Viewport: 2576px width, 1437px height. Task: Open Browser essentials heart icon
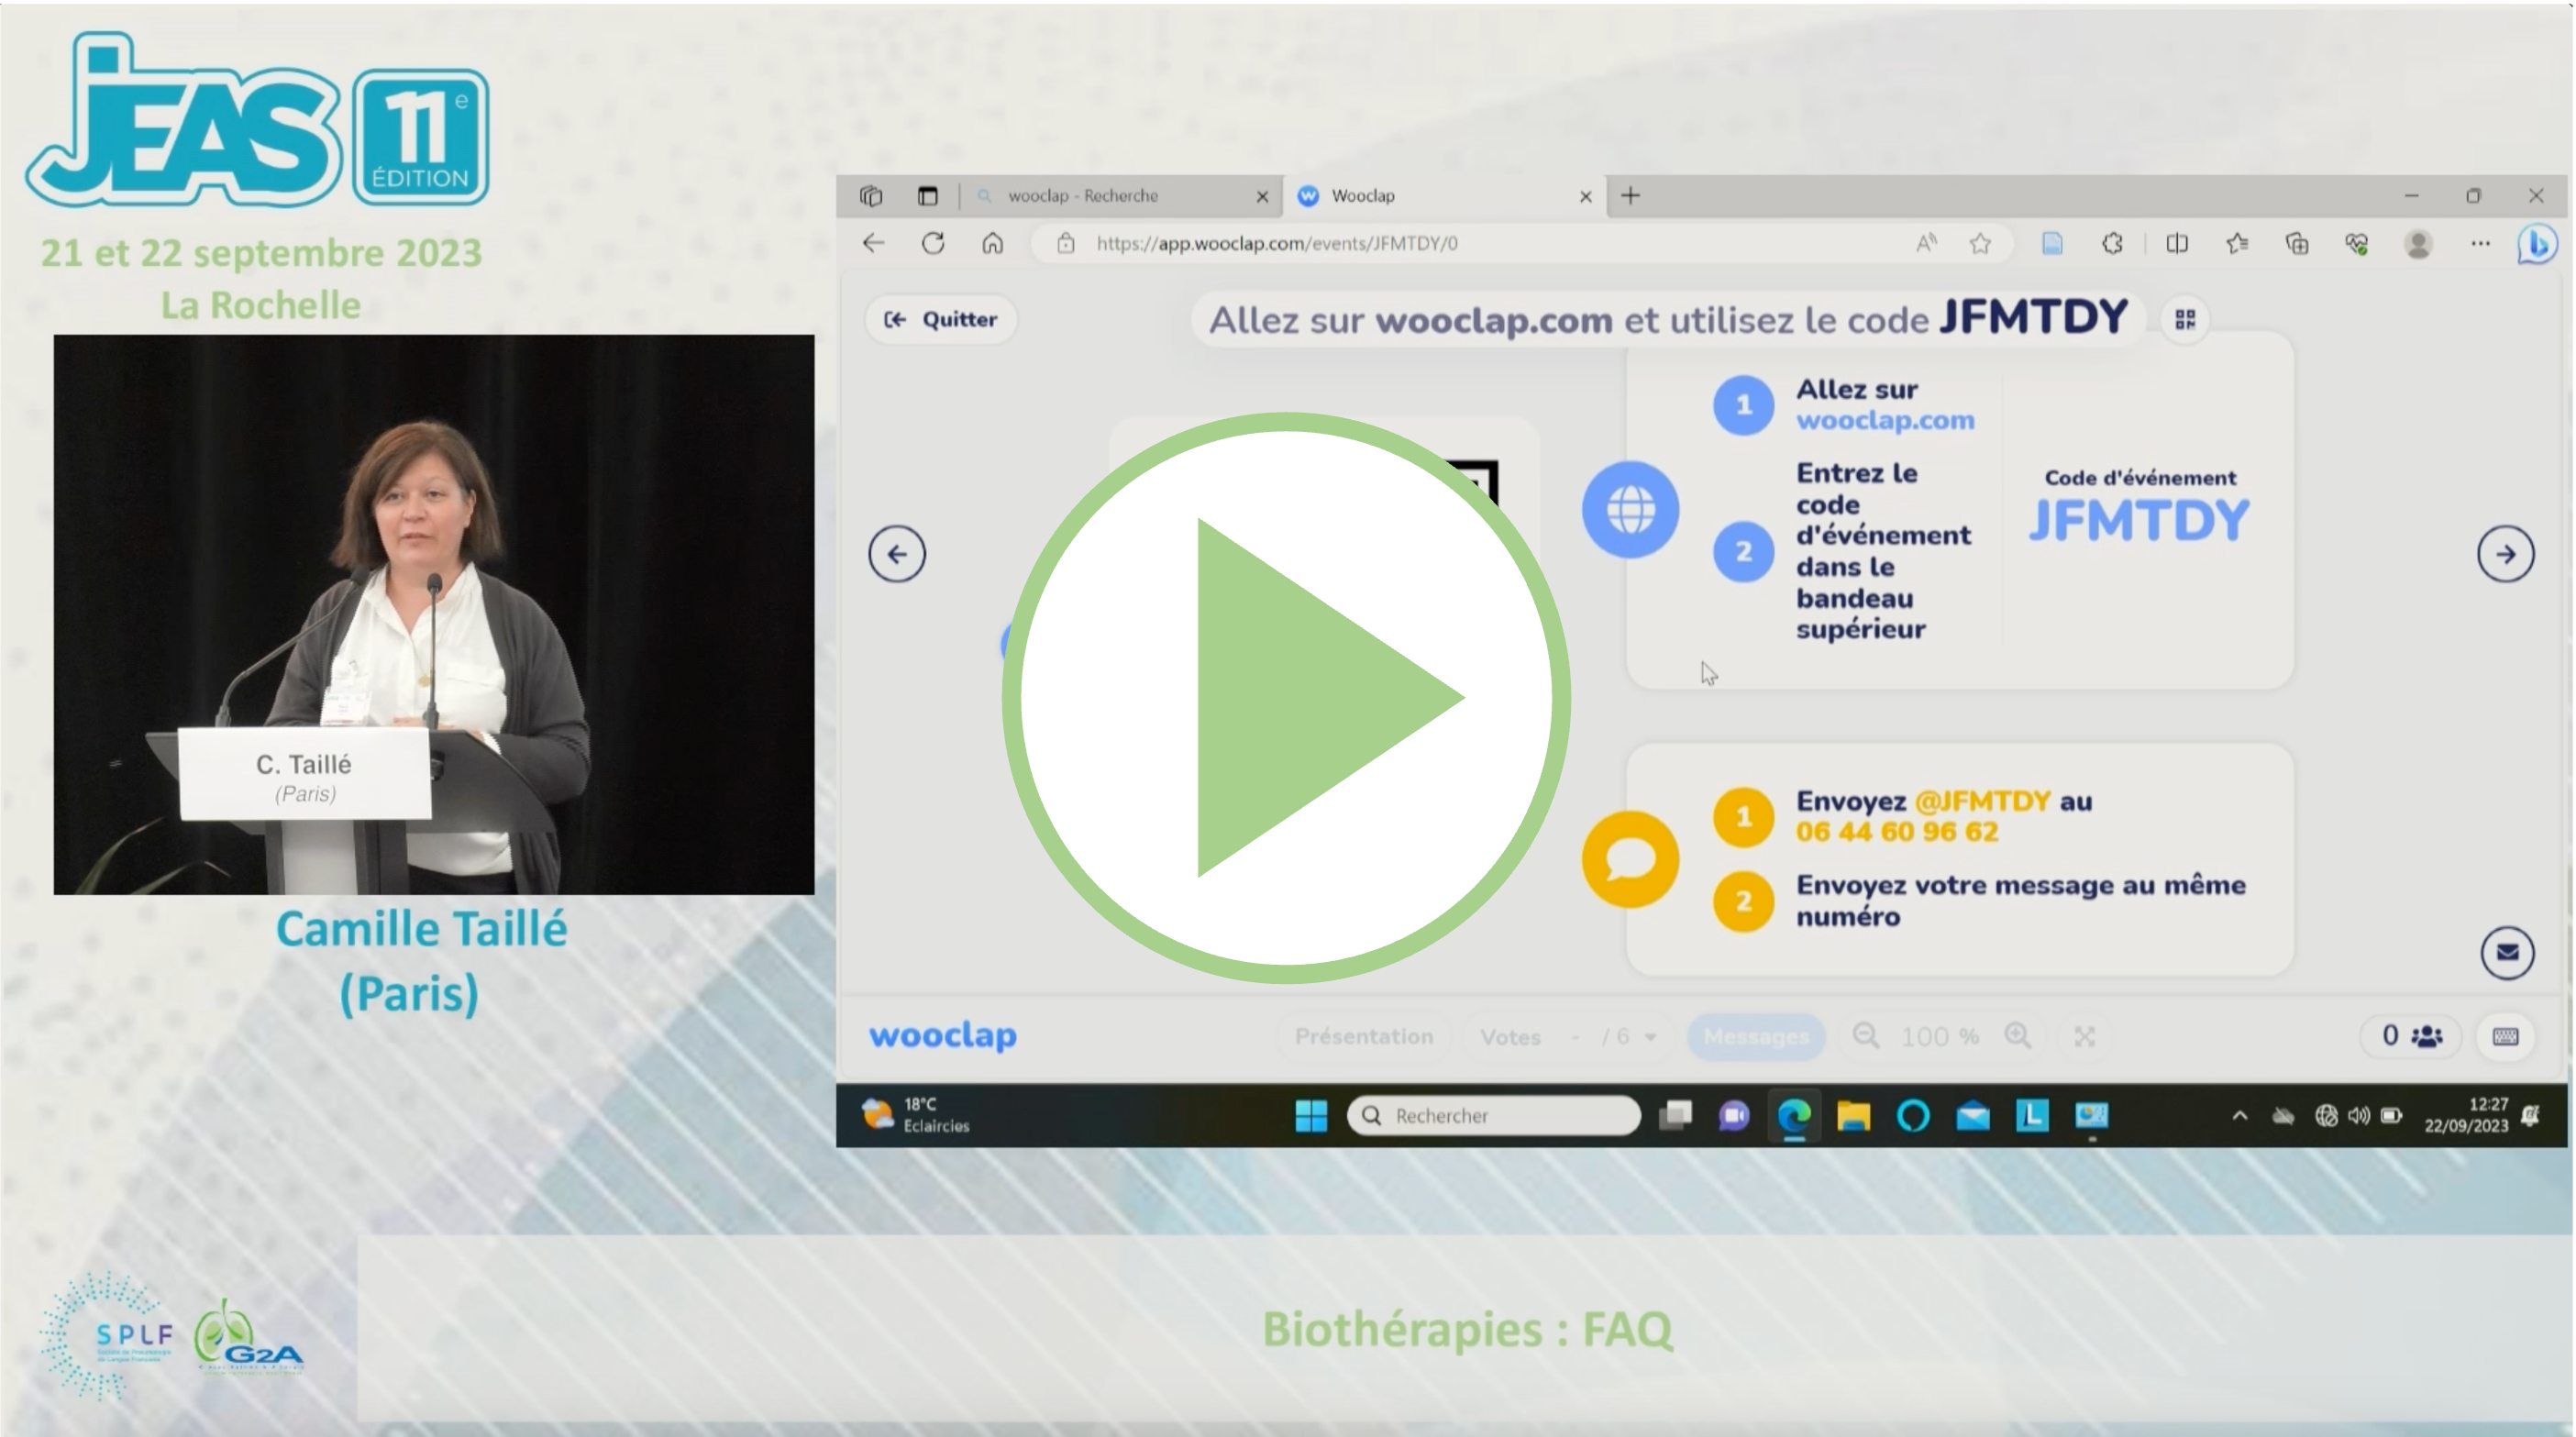pyautogui.click(x=2357, y=243)
